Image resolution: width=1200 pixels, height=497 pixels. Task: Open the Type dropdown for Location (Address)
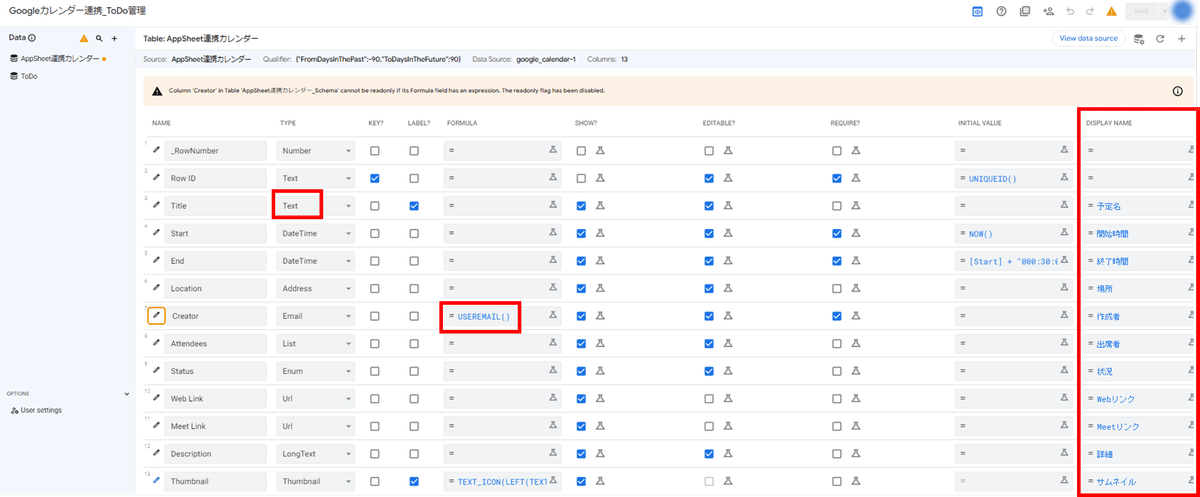(316, 288)
